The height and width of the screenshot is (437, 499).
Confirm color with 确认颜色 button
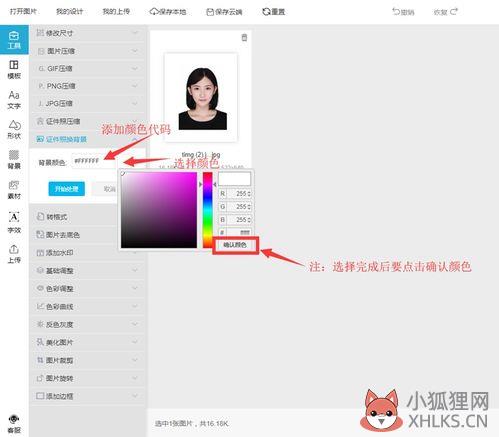tap(235, 245)
